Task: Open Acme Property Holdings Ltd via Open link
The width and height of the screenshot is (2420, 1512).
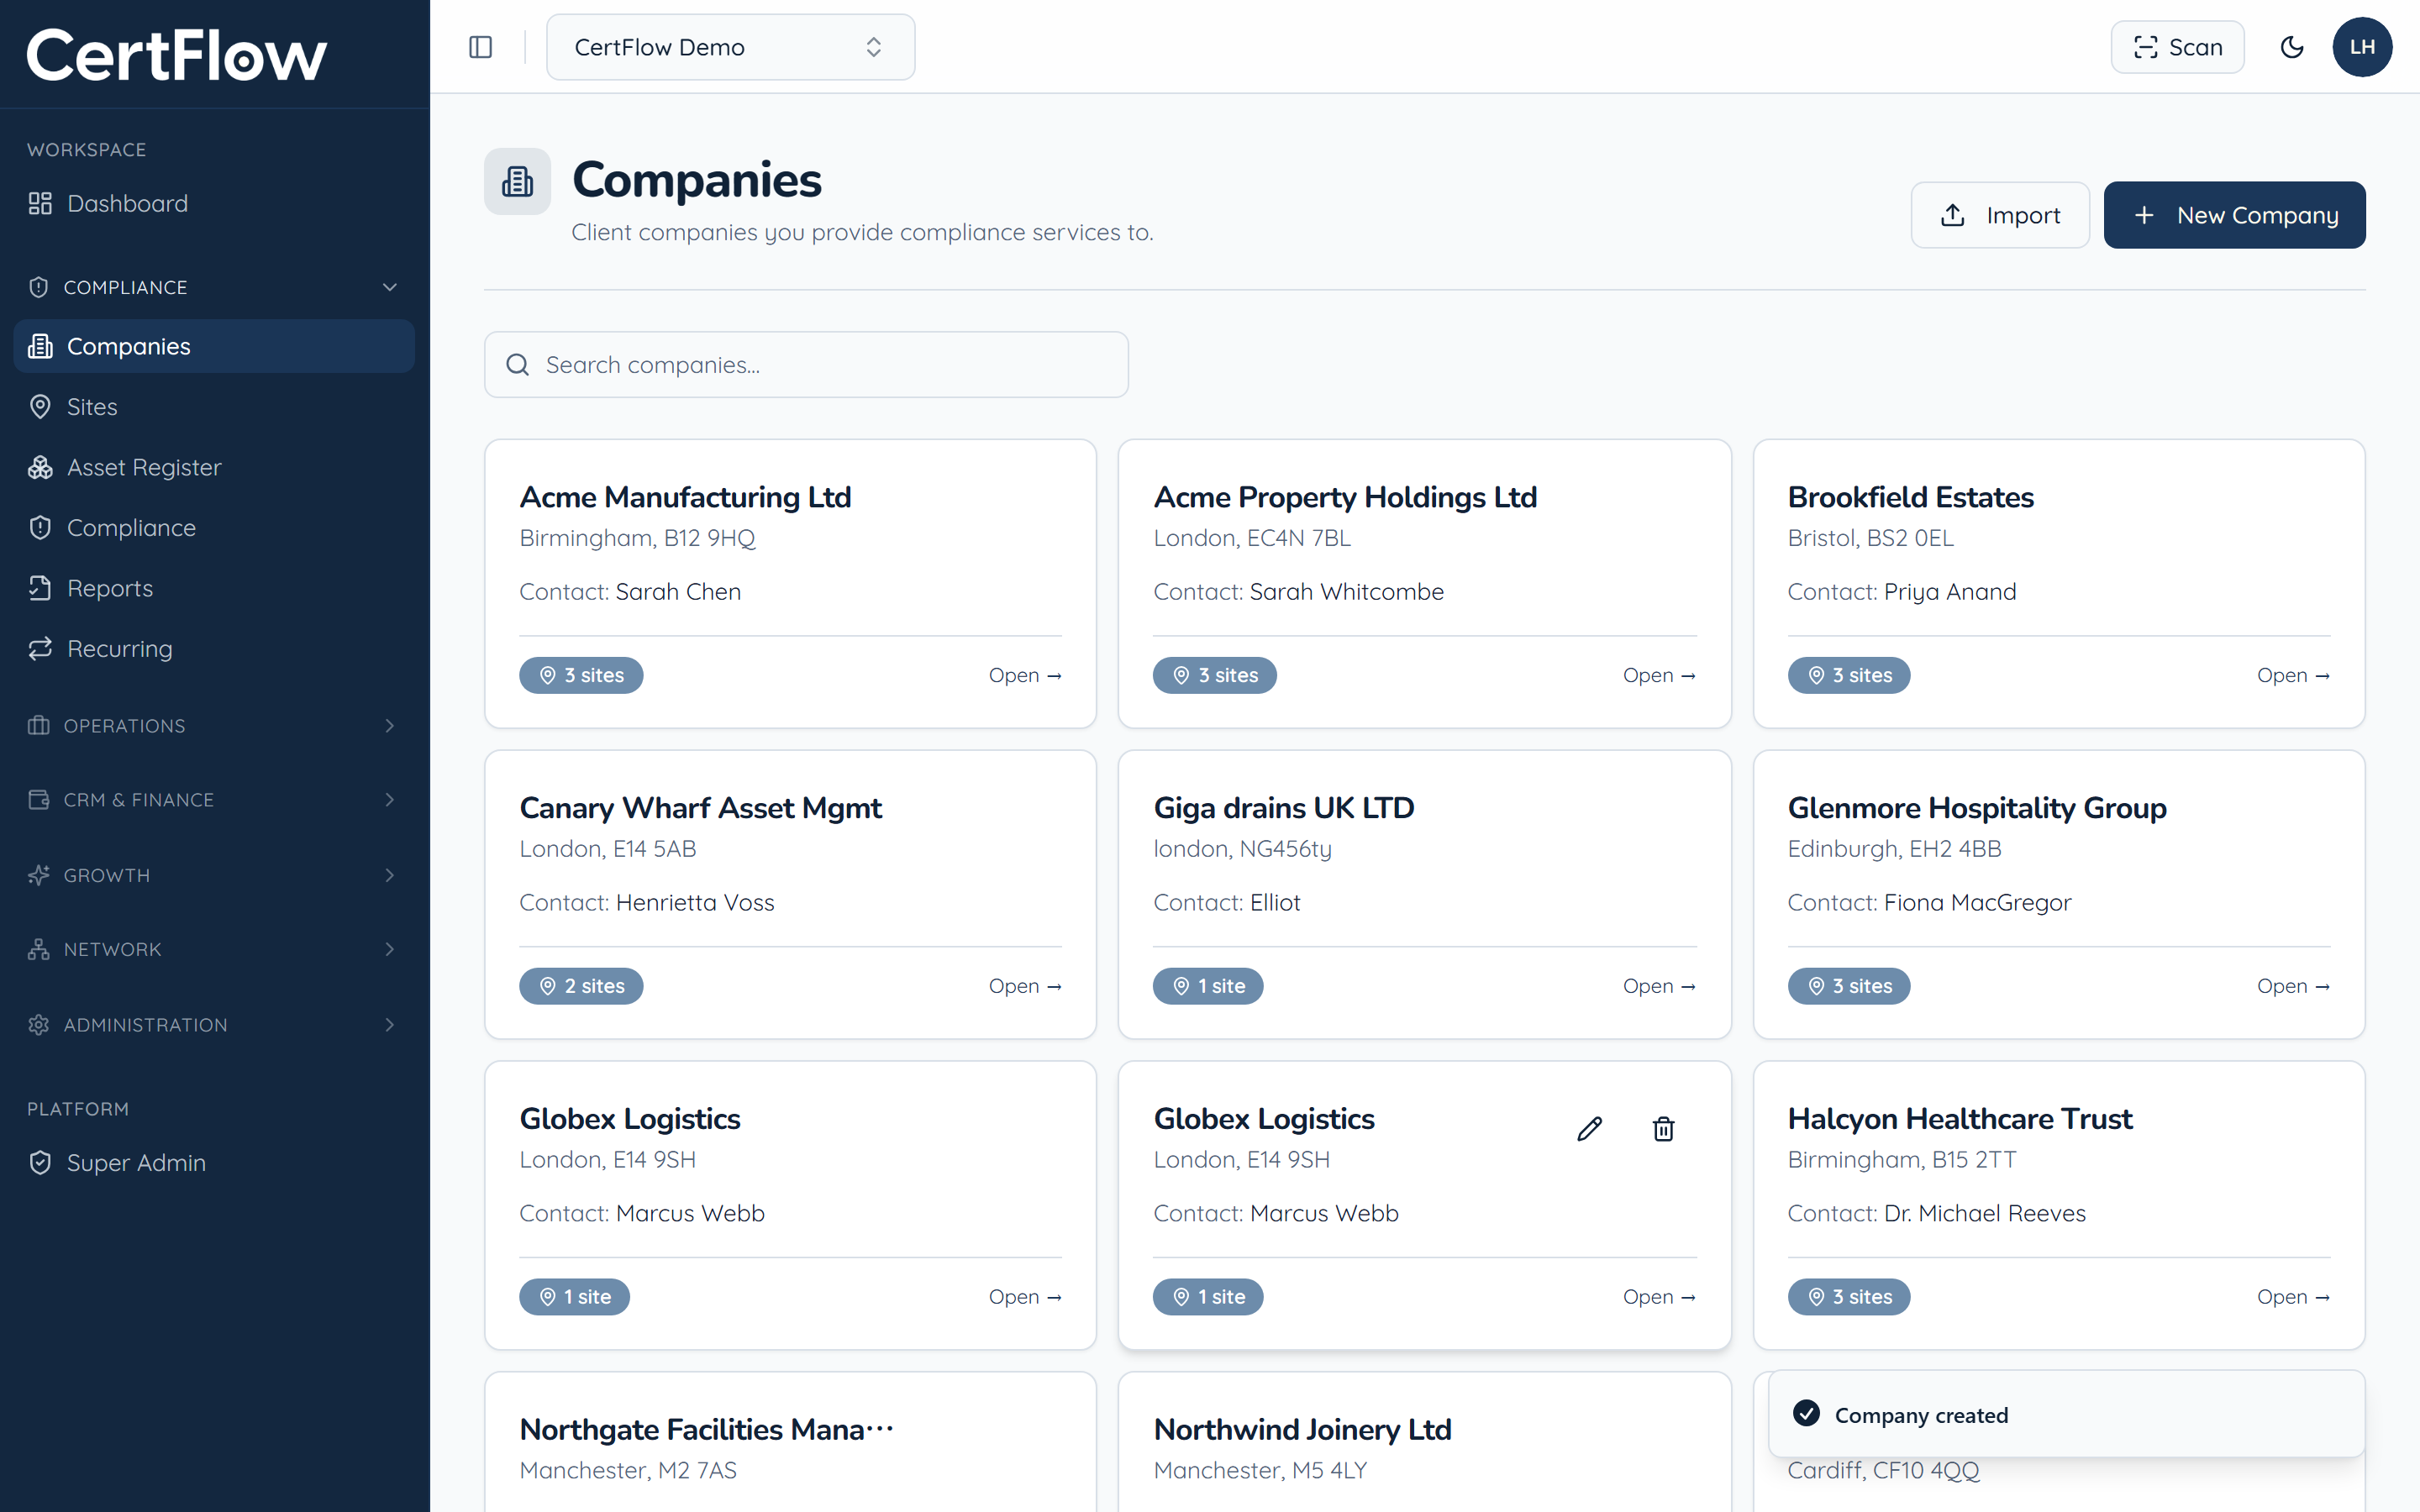Action: point(1659,675)
